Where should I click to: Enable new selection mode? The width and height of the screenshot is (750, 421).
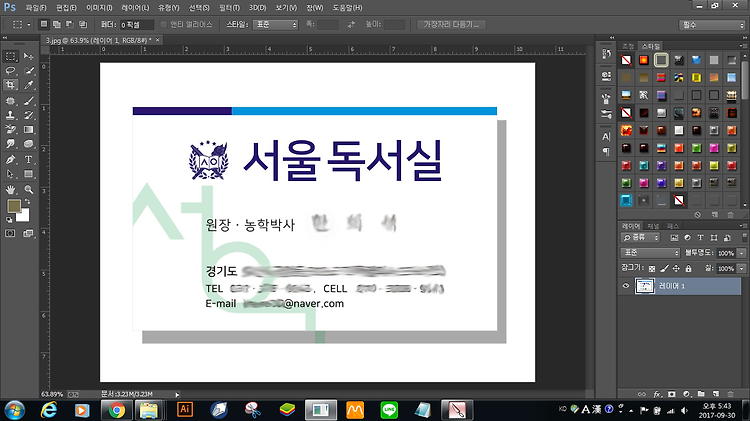coord(44,24)
